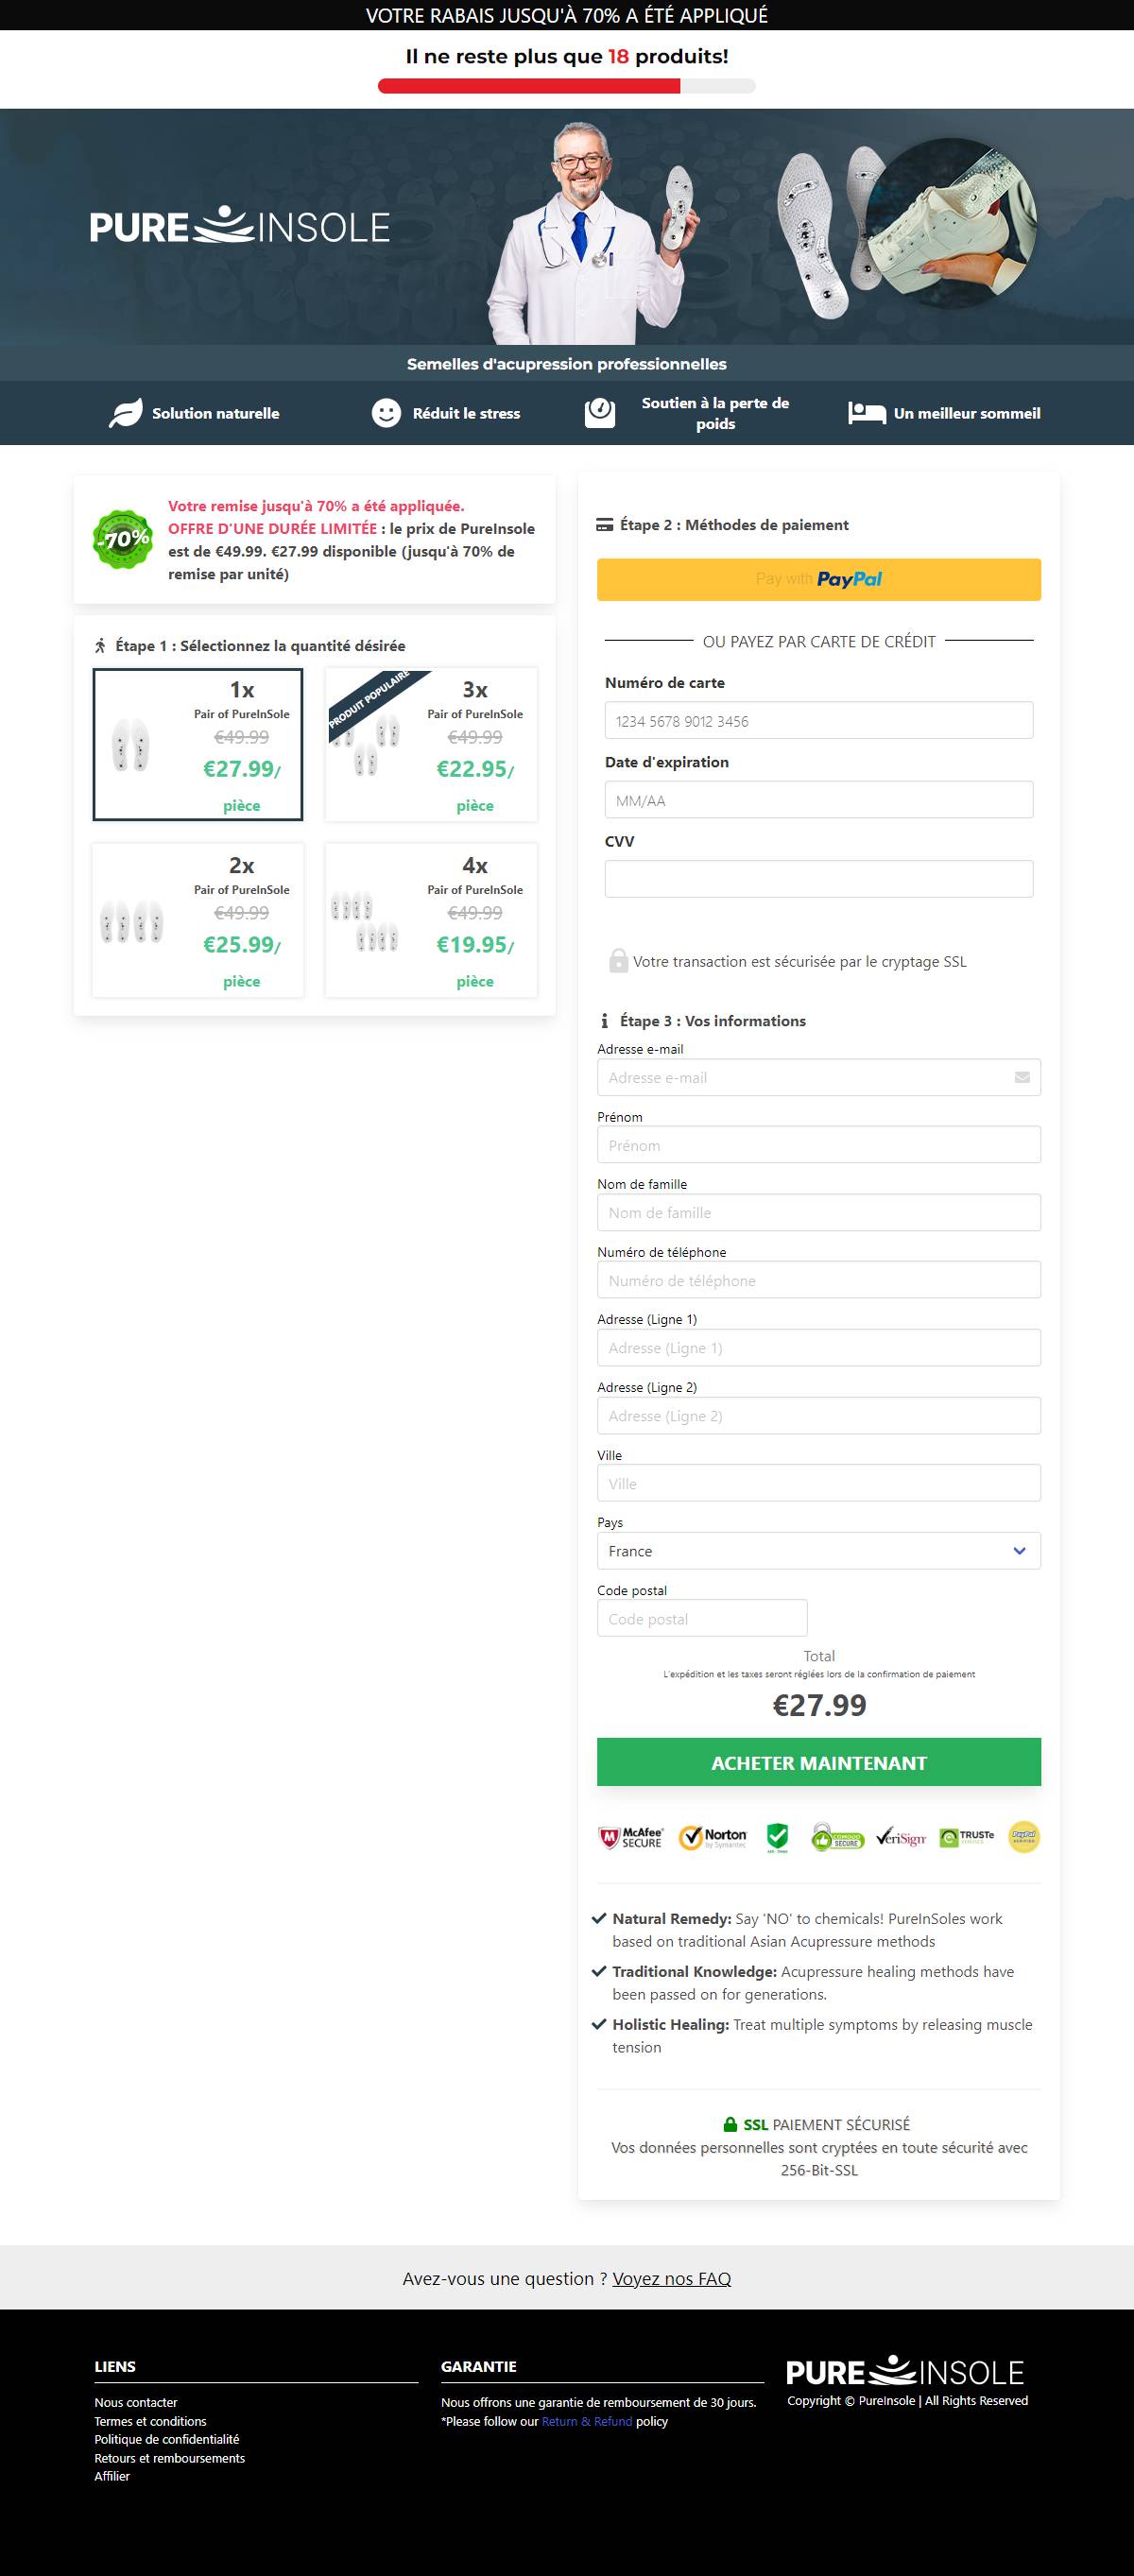Open the Voyez nos FAQ link
Viewport: 1134px width, 2576px height.
pyautogui.click(x=672, y=2278)
